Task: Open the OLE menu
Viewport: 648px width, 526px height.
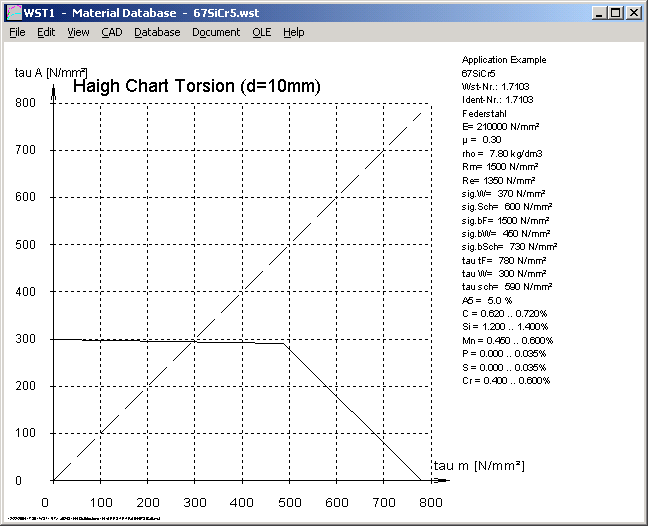Action: (261, 32)
